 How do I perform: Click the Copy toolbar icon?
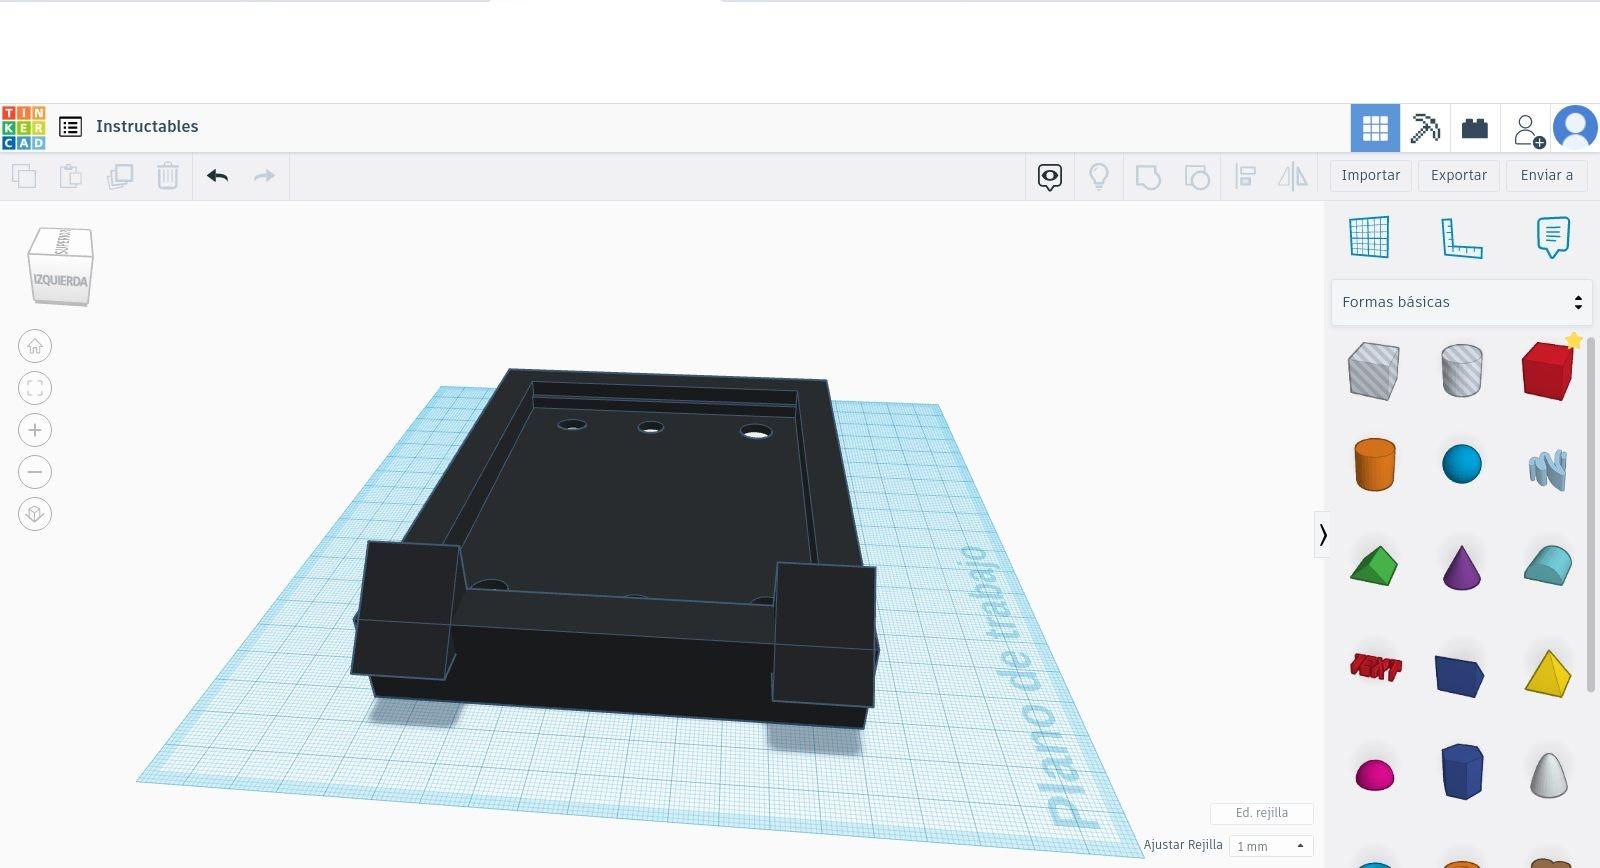tap(24, 177)
